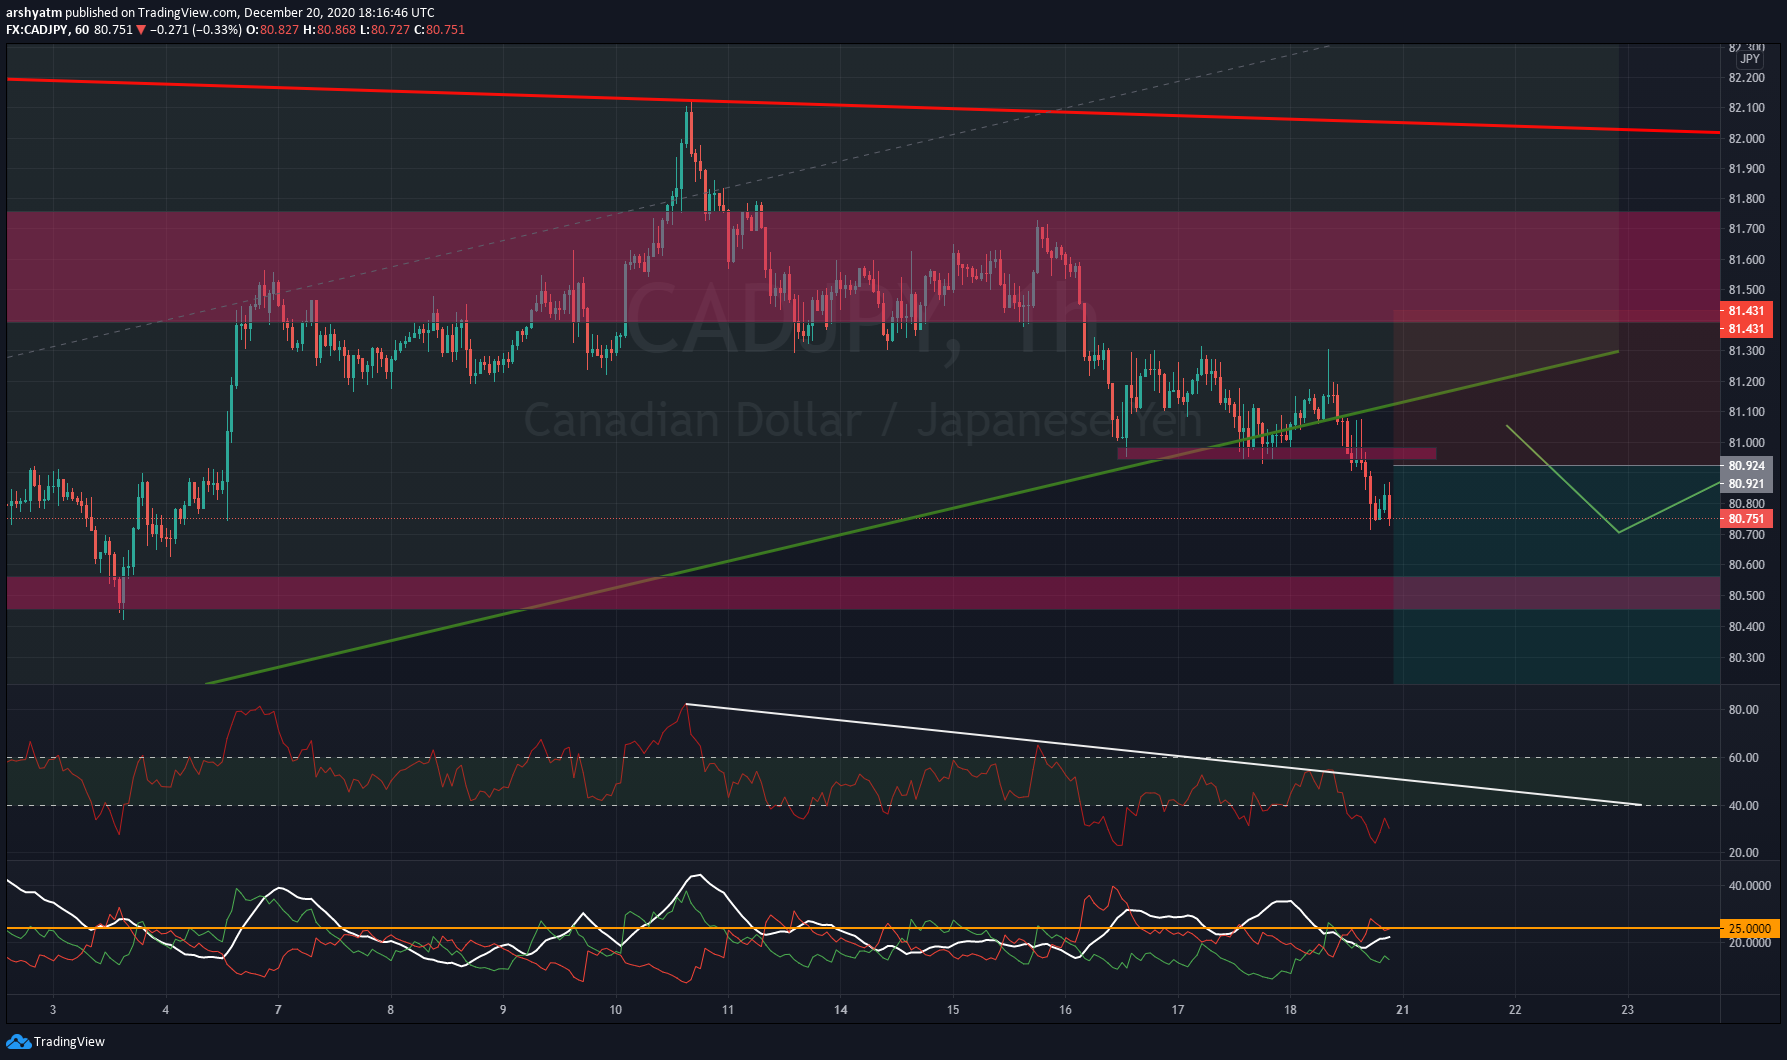Click the 81.200 price axis label
The image size is (1787, 1060).
(x=1746, y=382)
